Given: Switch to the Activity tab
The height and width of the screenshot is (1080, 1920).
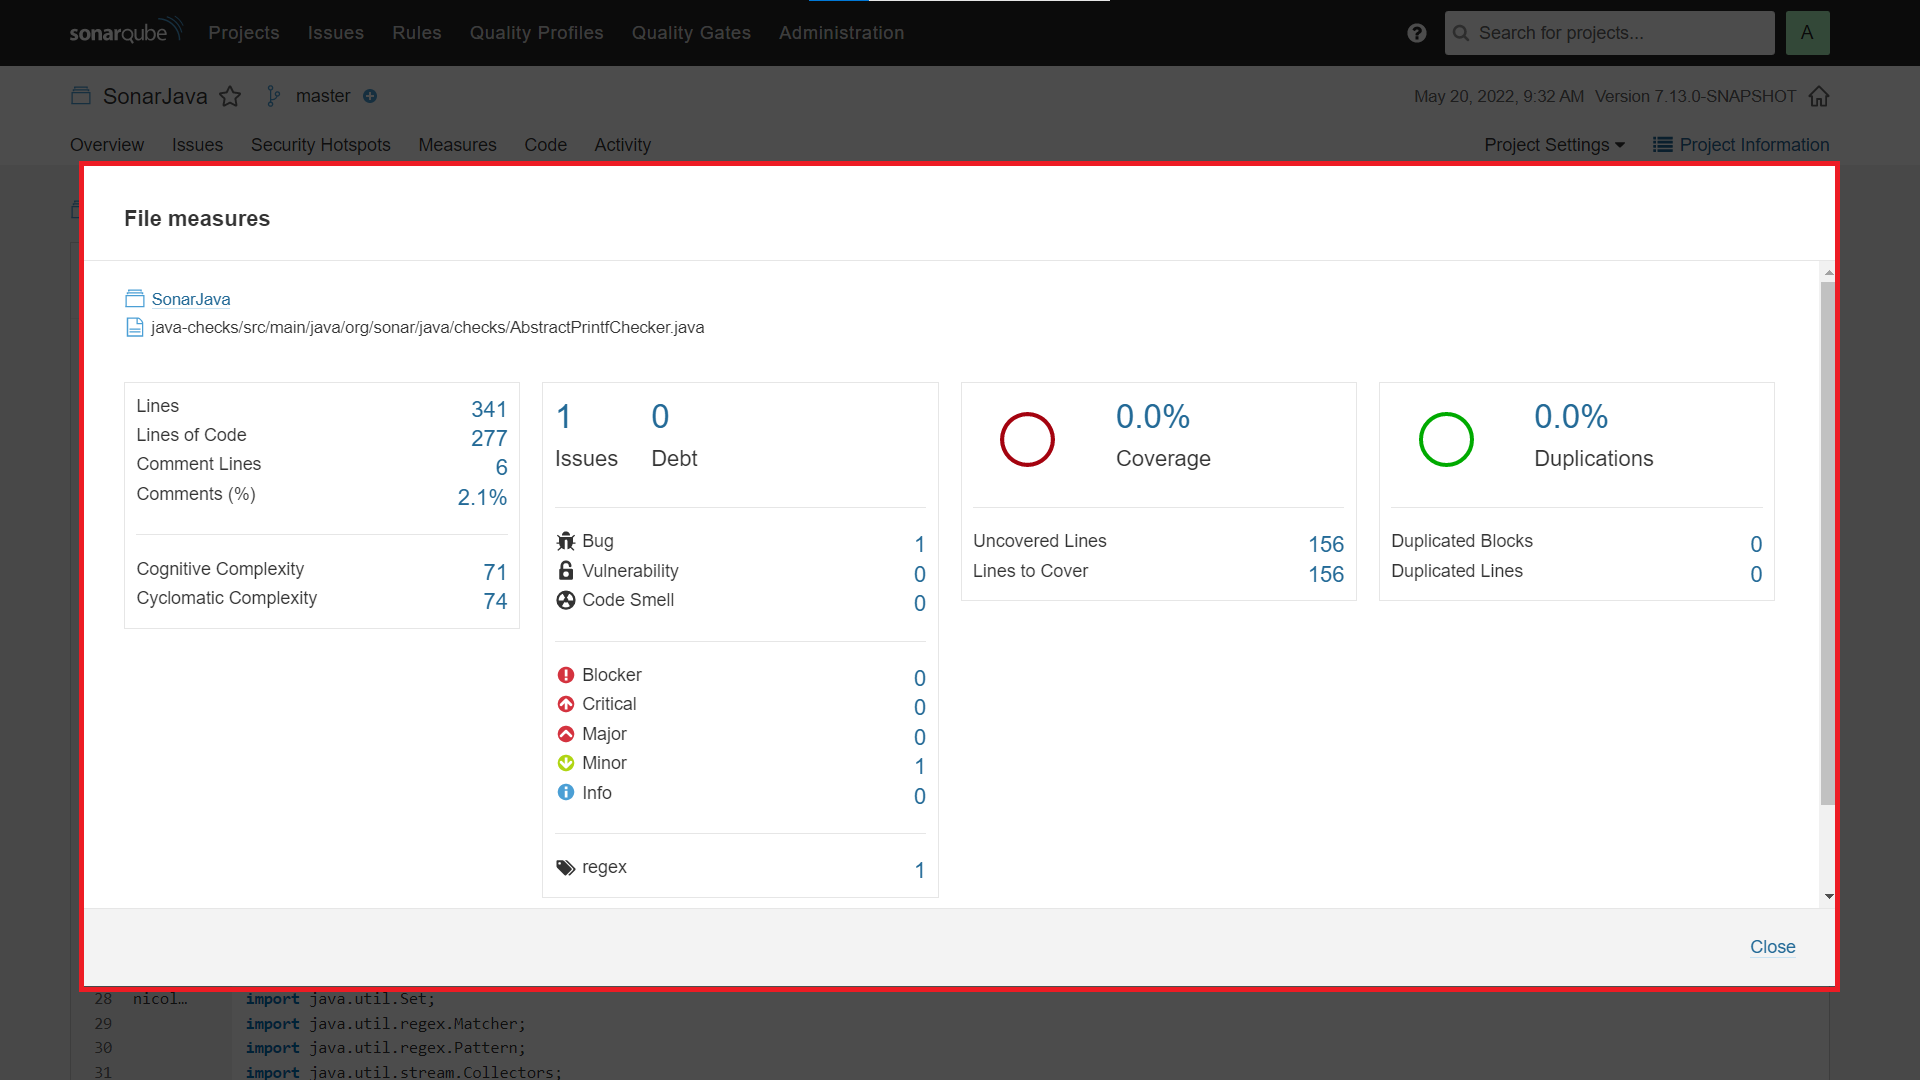Looking at the screenshot, I should pyautogui.click(x=623, y=145).
